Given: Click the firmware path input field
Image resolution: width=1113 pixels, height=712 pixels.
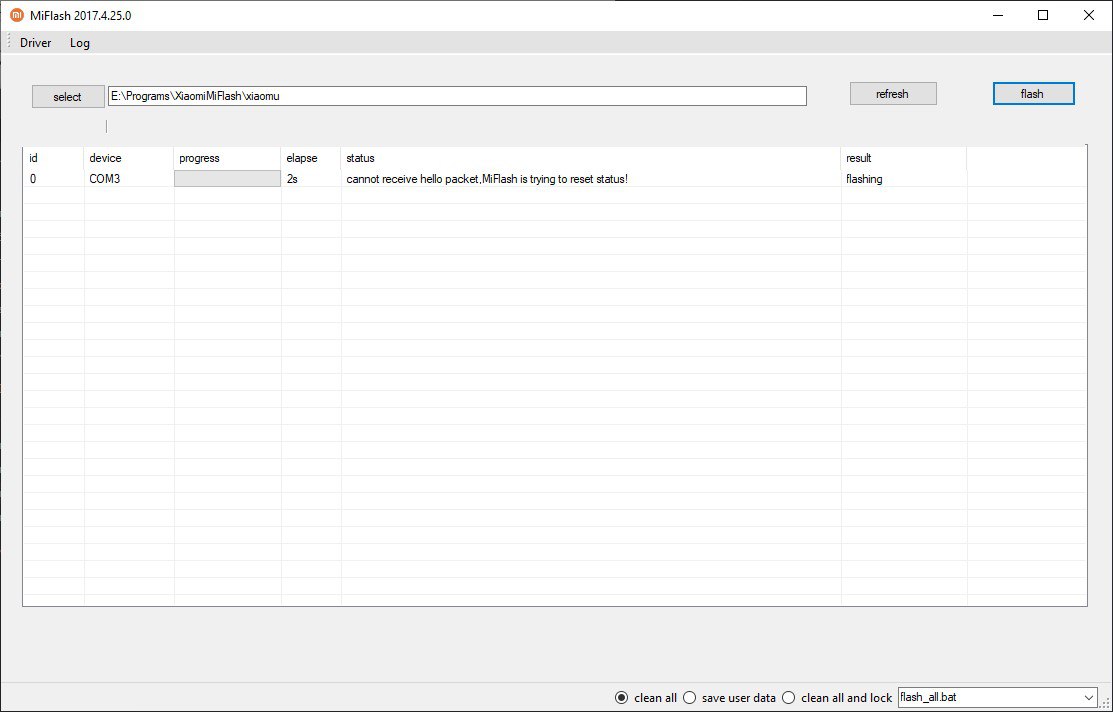Looking at the screenshot, I should pyautogui.click(x=457, y=96).
